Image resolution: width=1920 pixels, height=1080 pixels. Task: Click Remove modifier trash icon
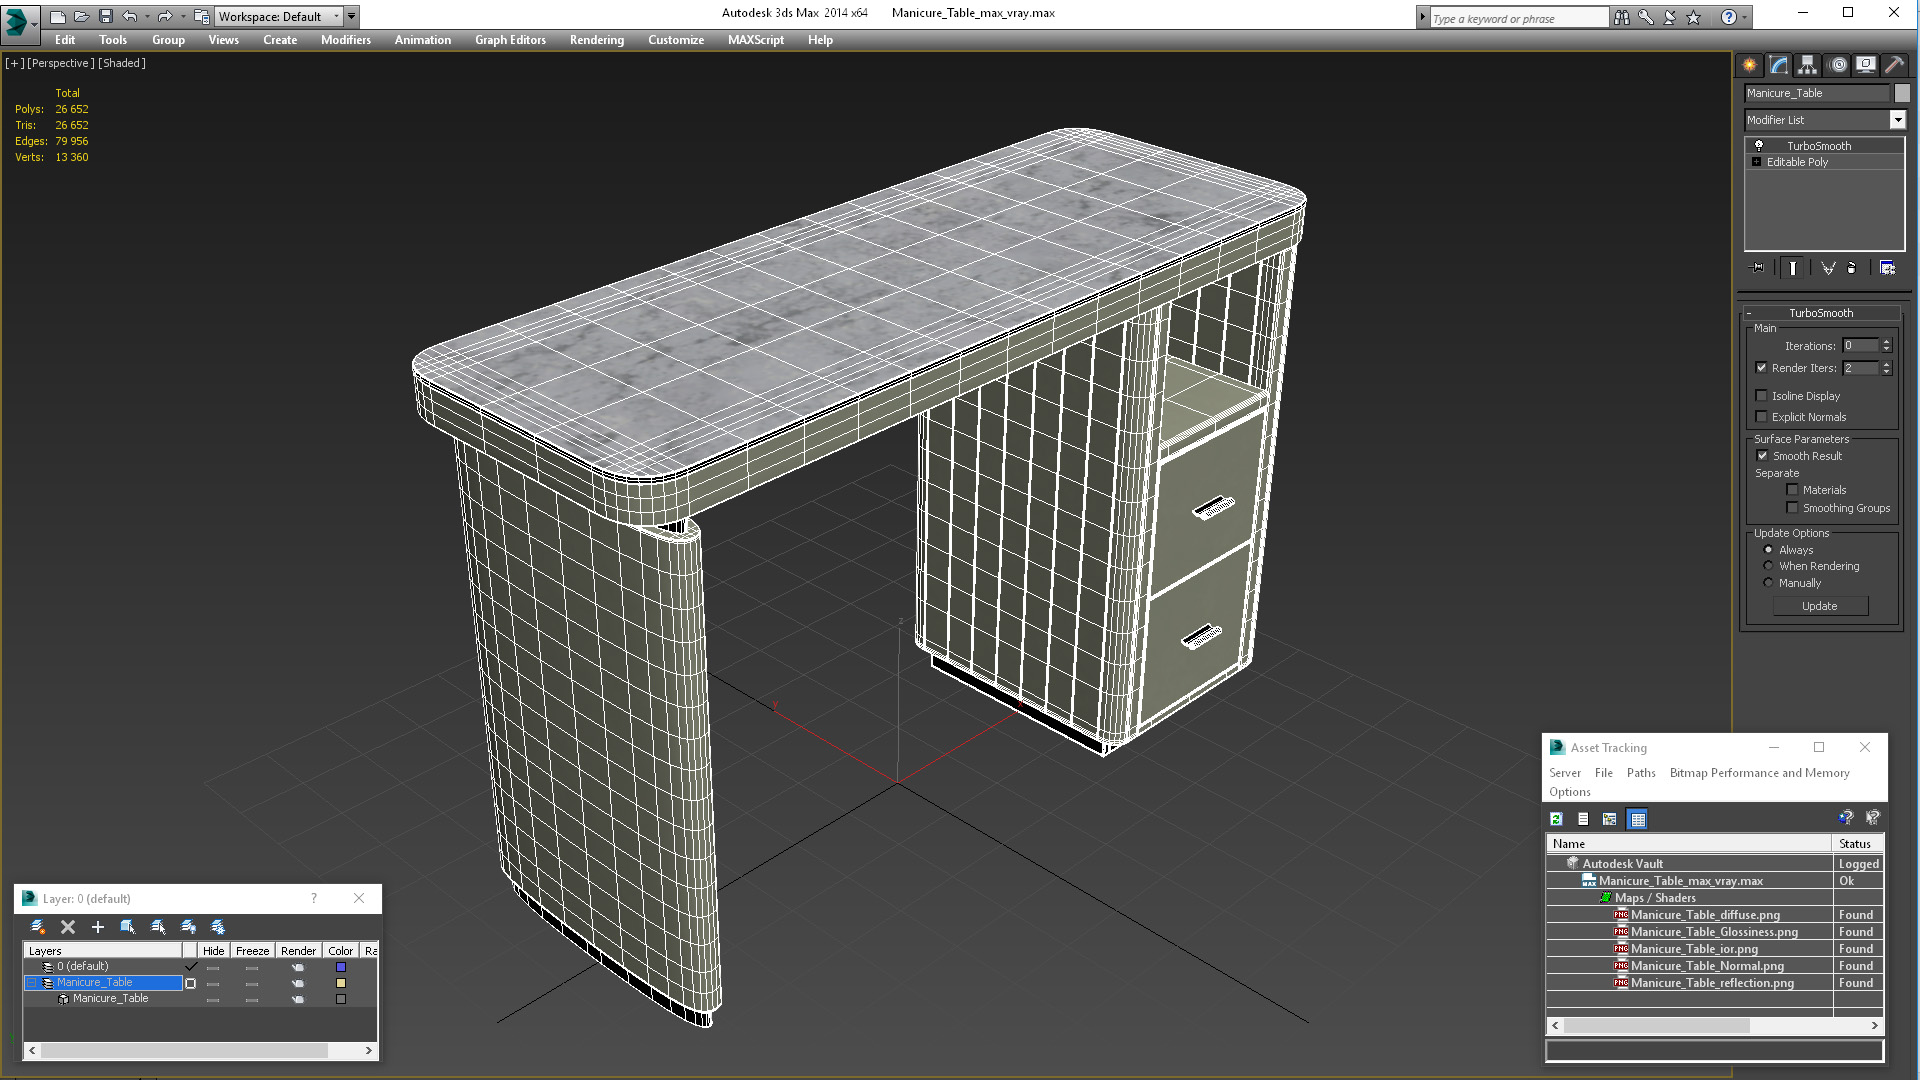(x=1851, y=268)
